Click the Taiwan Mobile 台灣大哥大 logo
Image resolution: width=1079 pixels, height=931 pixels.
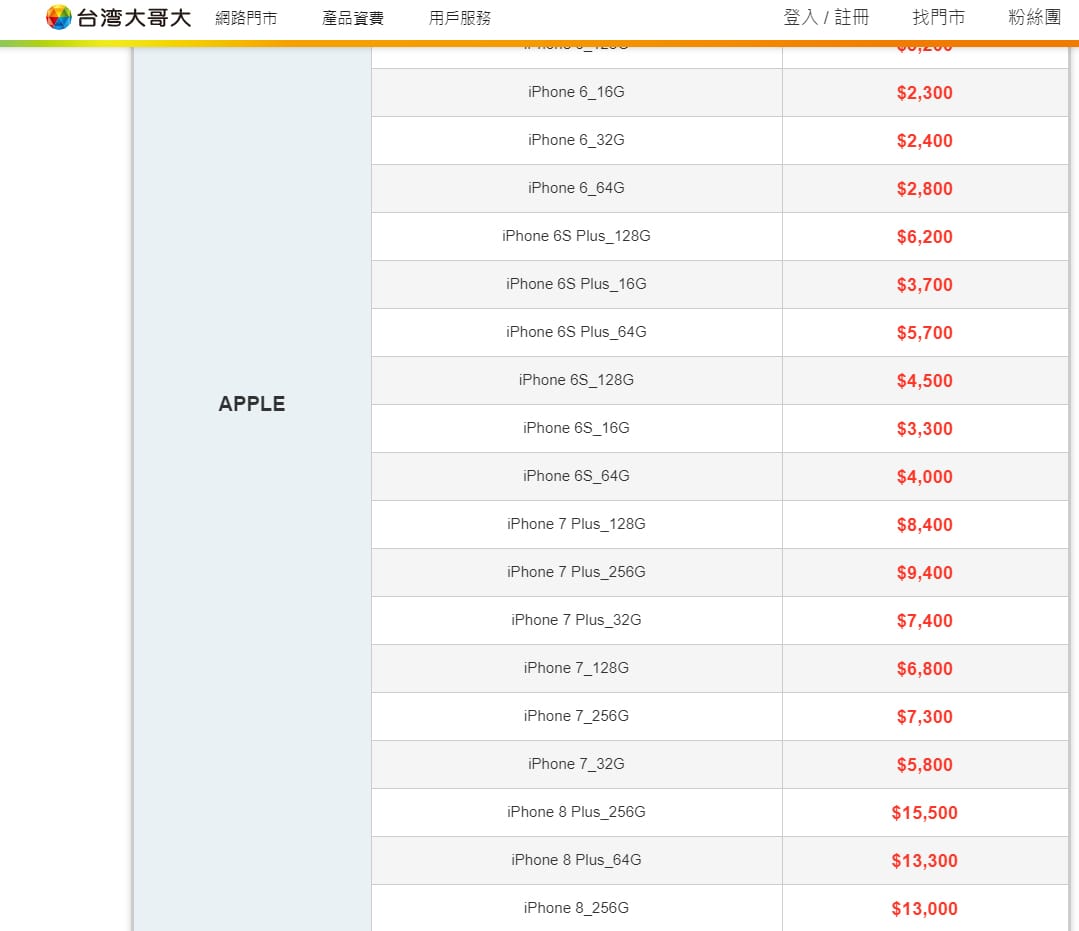(118, 17)
